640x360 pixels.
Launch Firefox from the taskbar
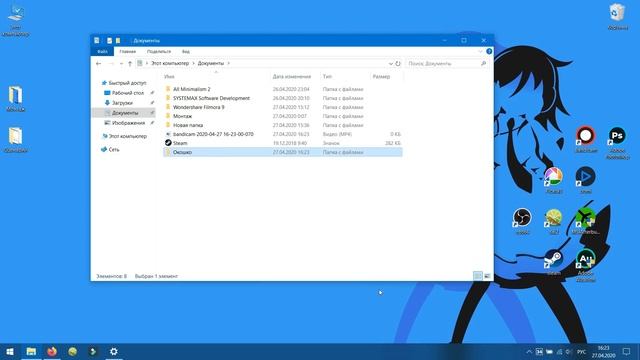pyautogui.click(x=52, y=351)
